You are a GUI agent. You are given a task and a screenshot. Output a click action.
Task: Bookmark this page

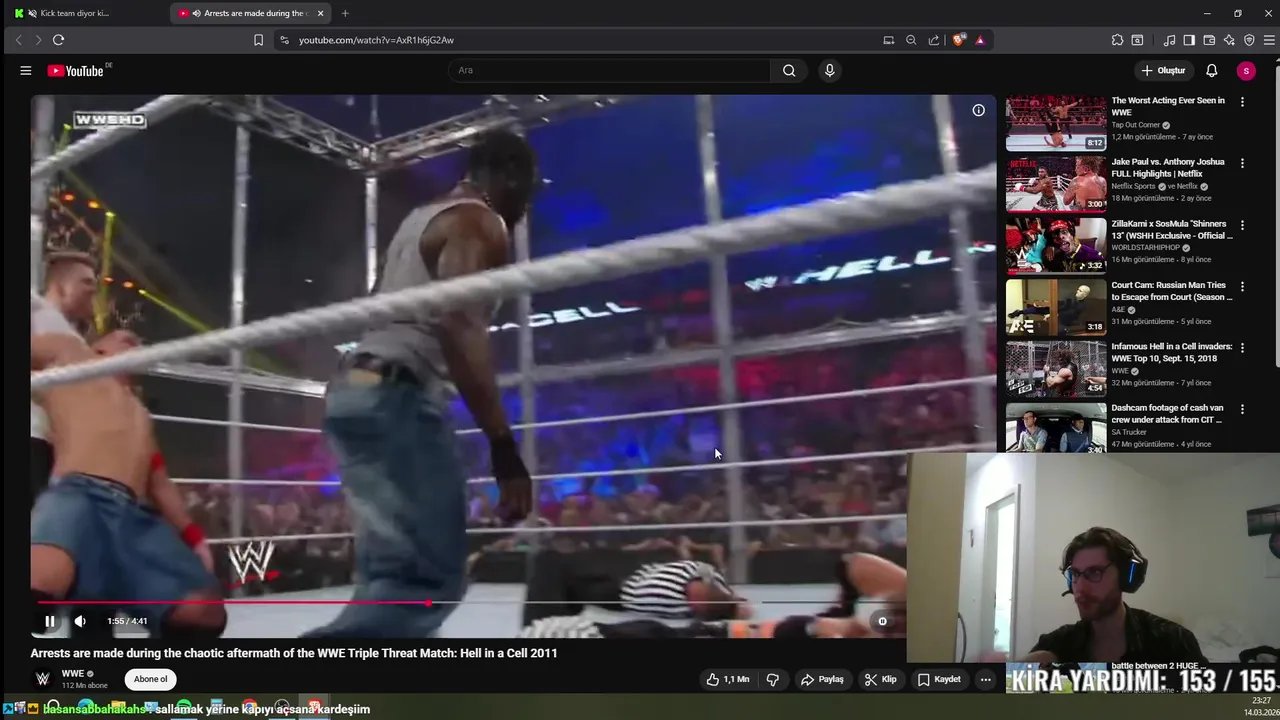pos(258,40)
